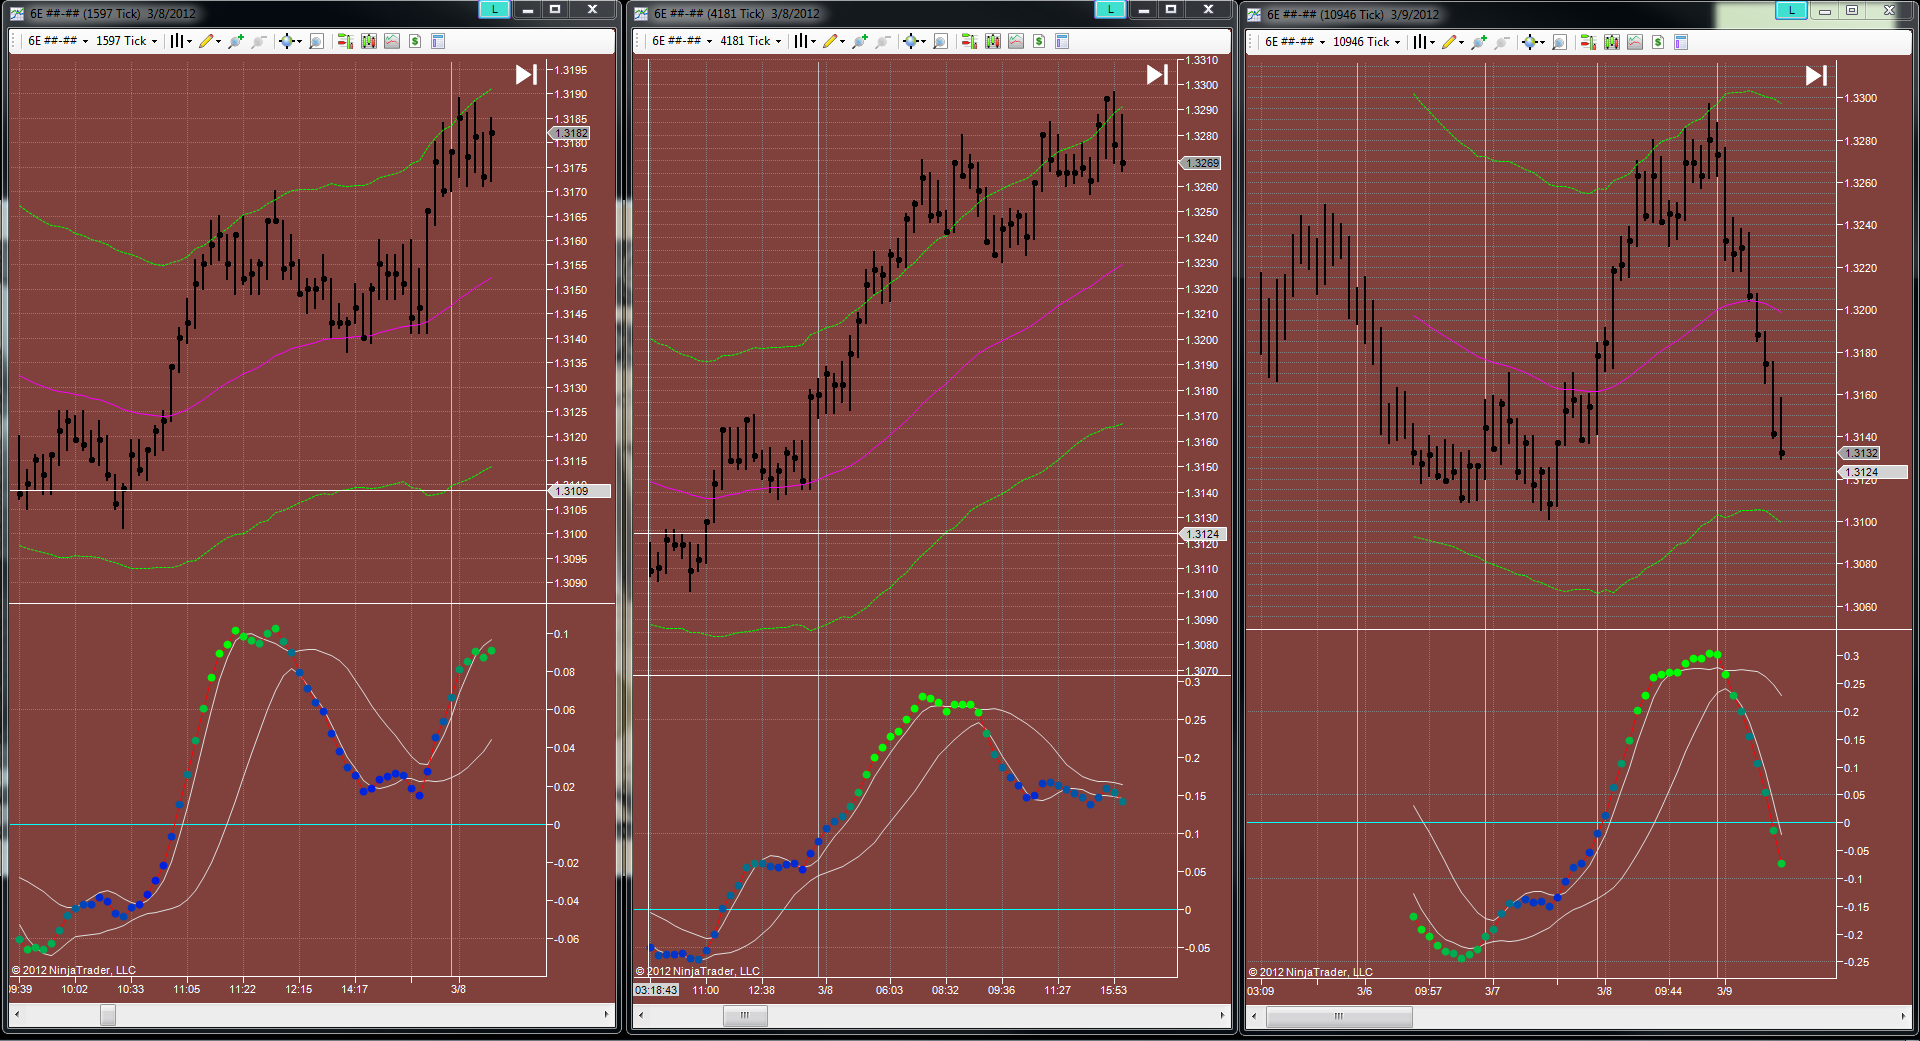The height and width of the screenshot is (1041, 1920).
Task: Open chart Properties in 1597 Tick window
Action: coord(438,41)
